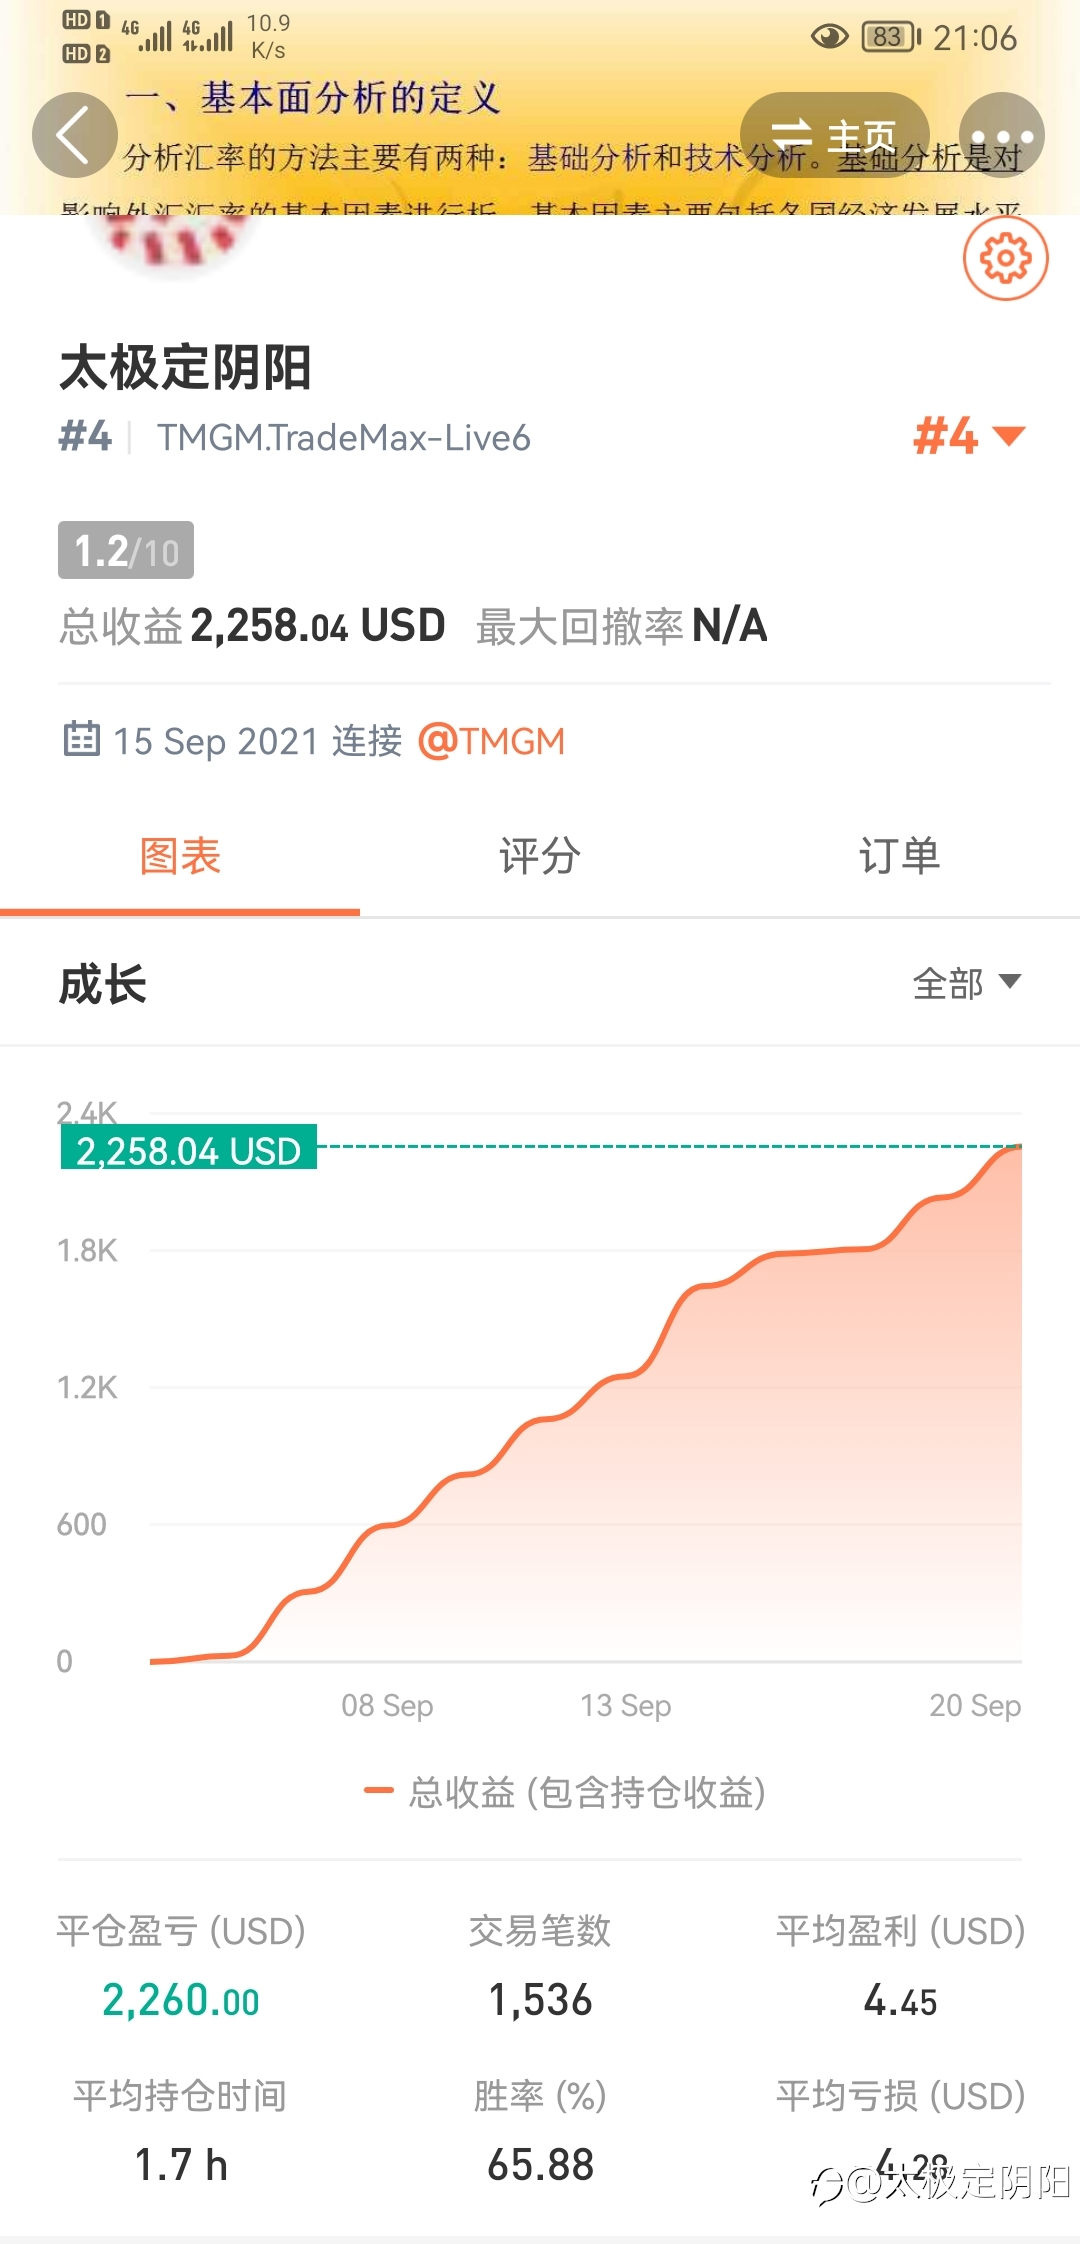Switch to the 订单 tab

[x=900, y=856]
